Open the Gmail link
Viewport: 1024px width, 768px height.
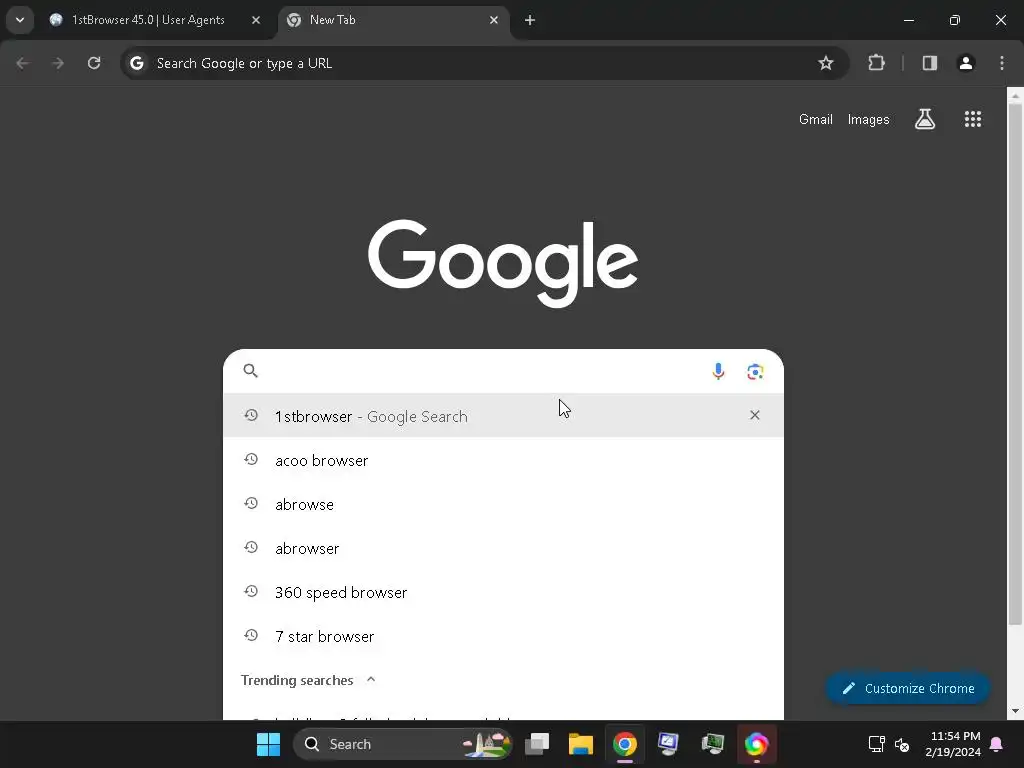[815, 120]
